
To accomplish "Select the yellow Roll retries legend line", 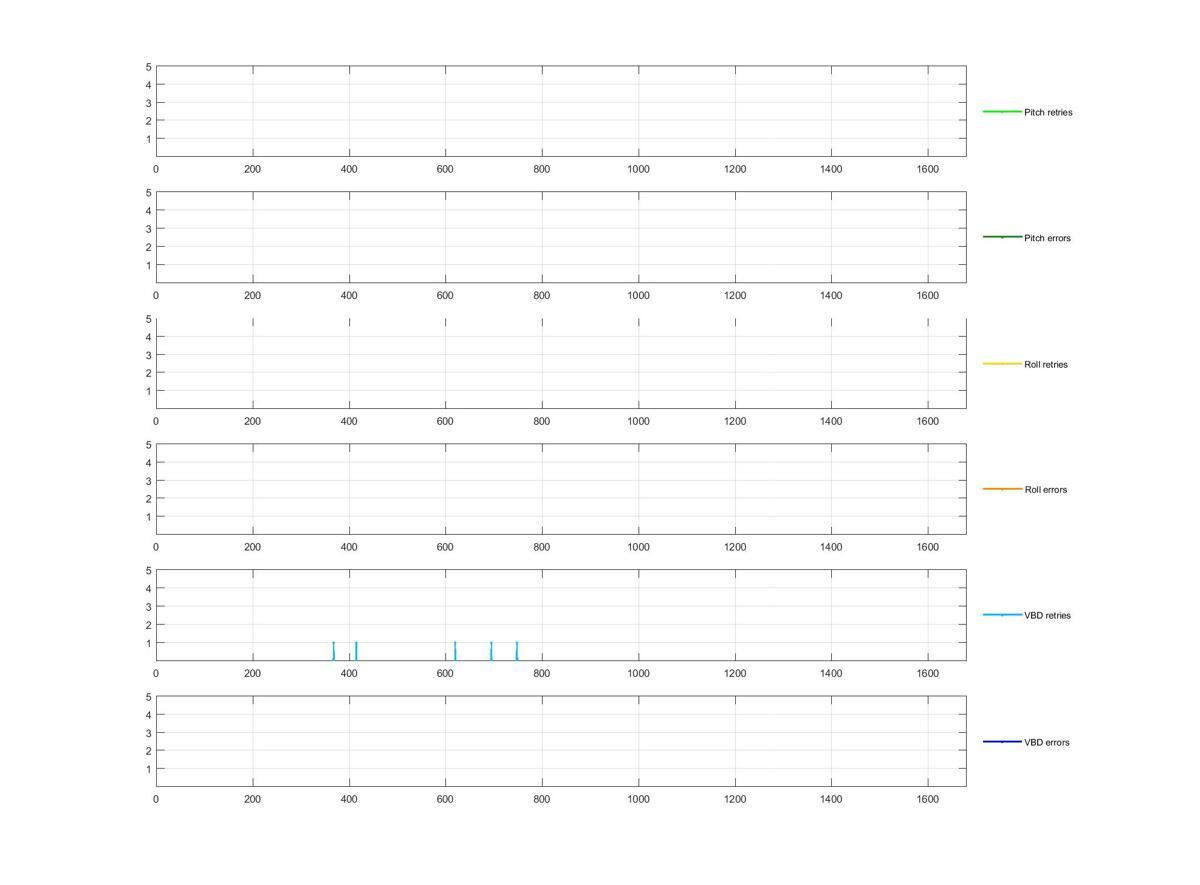I will coord(1002,363).
